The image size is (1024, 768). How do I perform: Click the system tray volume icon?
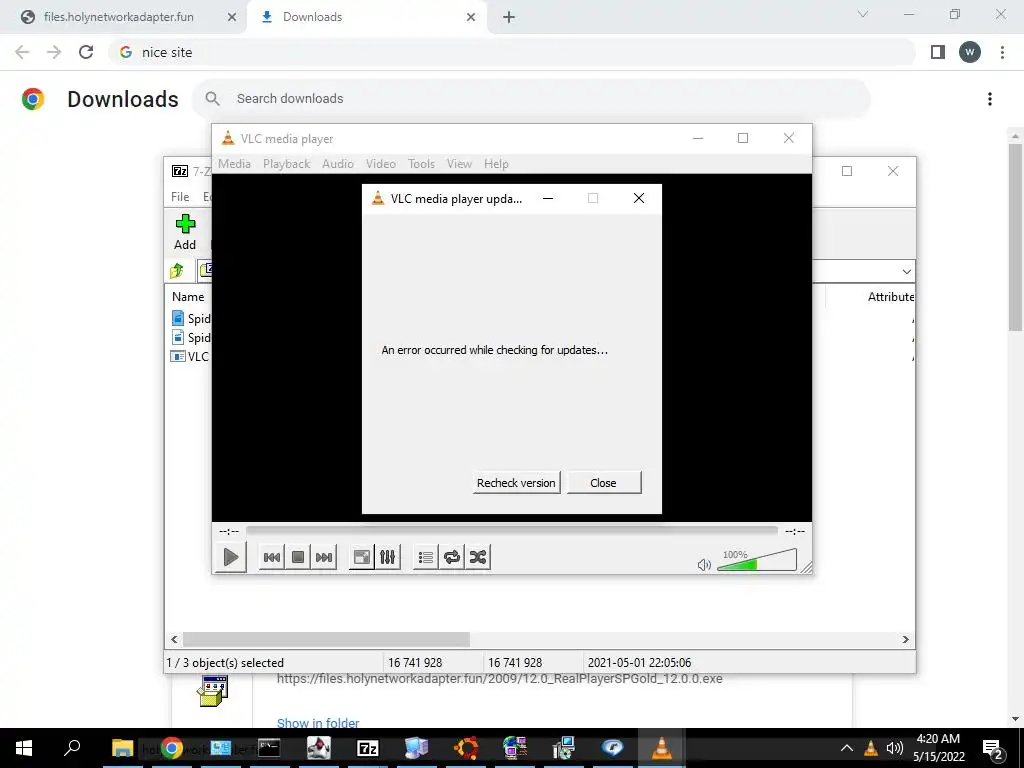[x=895, y=748]
